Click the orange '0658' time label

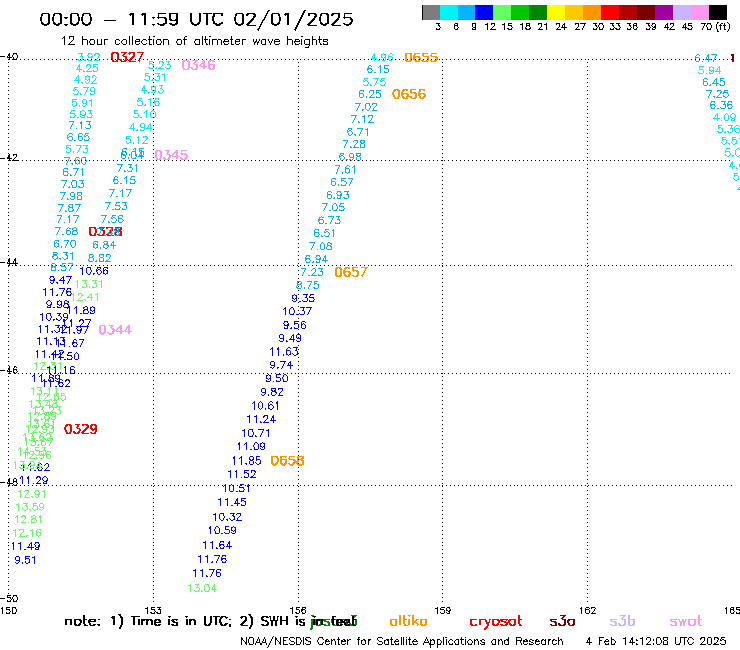pos(287,461)
